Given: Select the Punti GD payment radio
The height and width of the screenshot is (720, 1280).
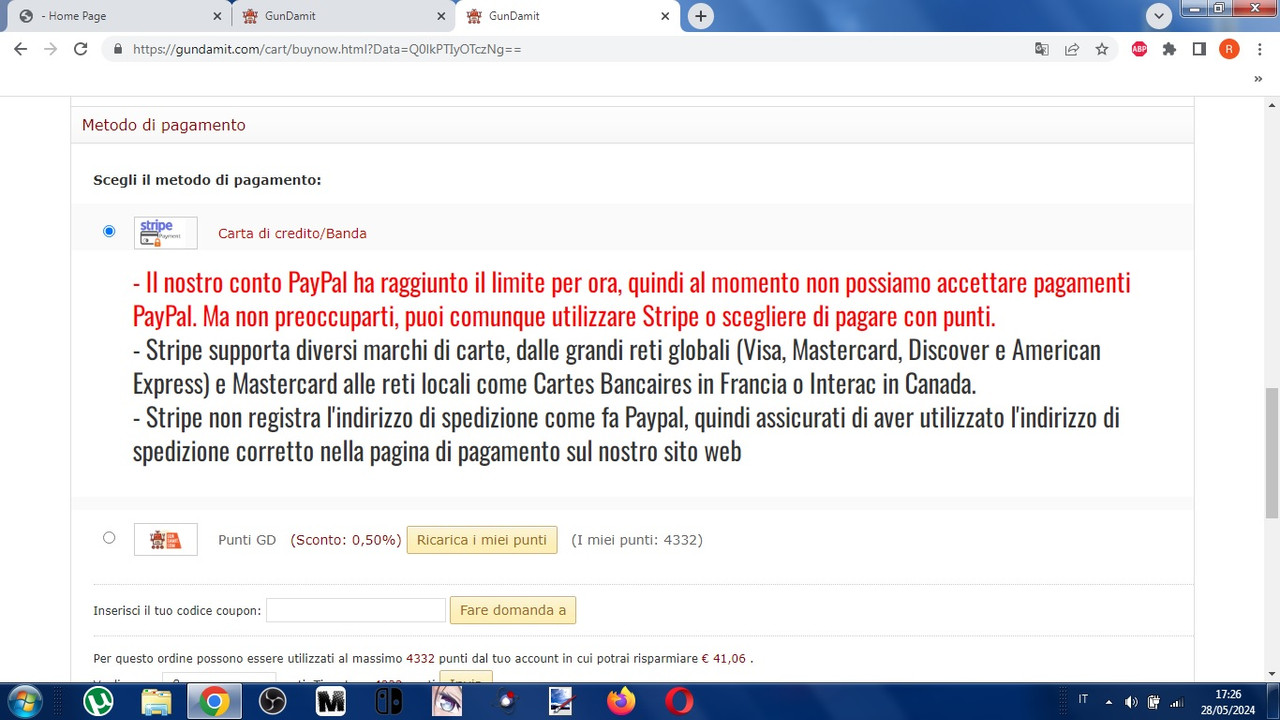Looking at the screenshot, I should point(109,538).
